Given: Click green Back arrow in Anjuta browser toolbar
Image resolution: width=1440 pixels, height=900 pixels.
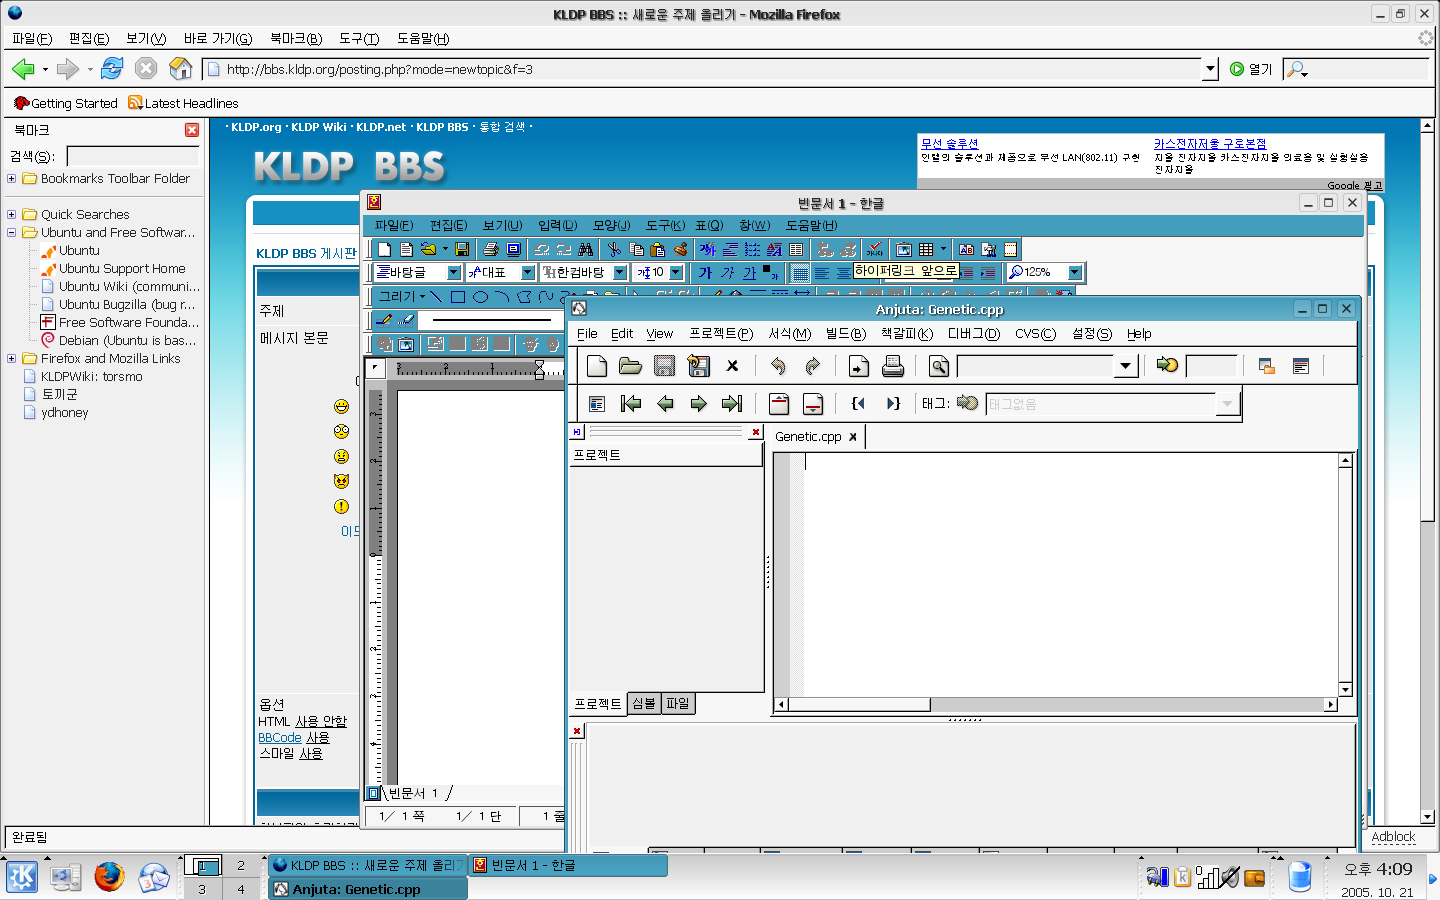Looking at the screenshot, I should click(665, 403).
